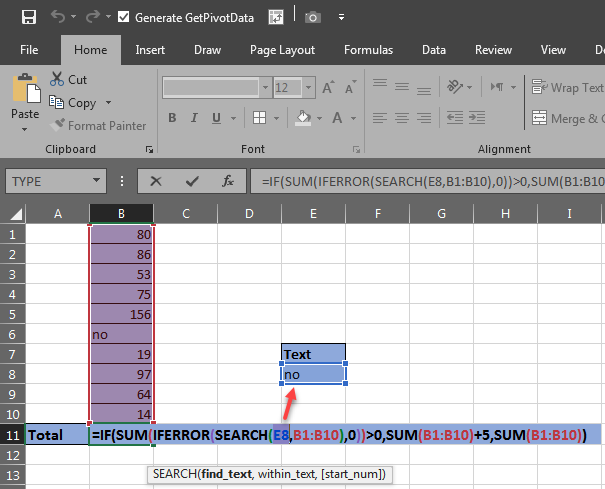Decrease font size with small A icon
The image size is (605, 489).
[x=351, y=88]
